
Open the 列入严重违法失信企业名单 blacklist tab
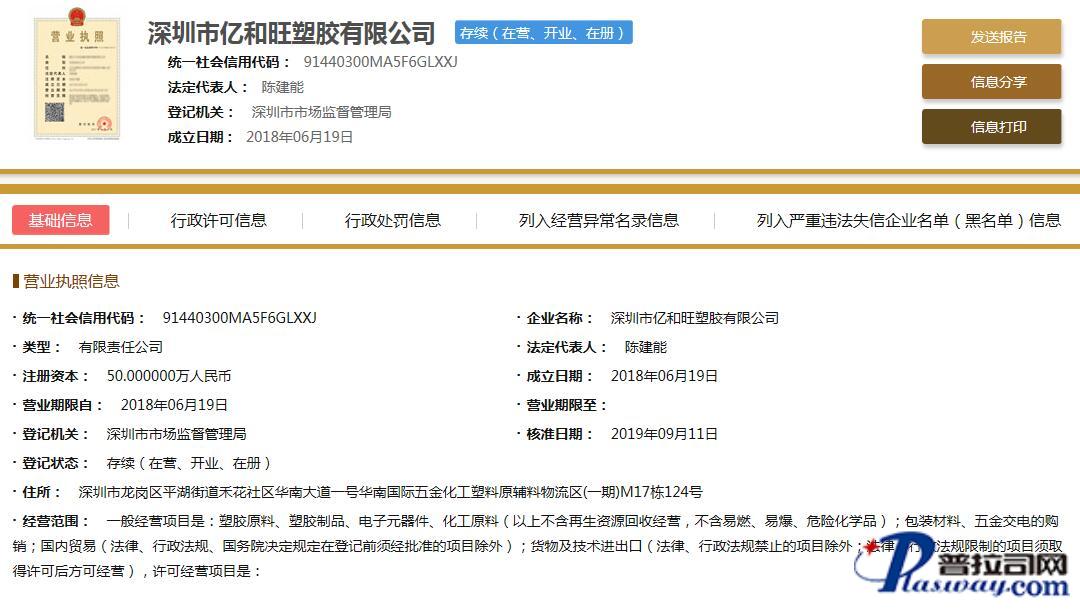click(x=908, y=220)
